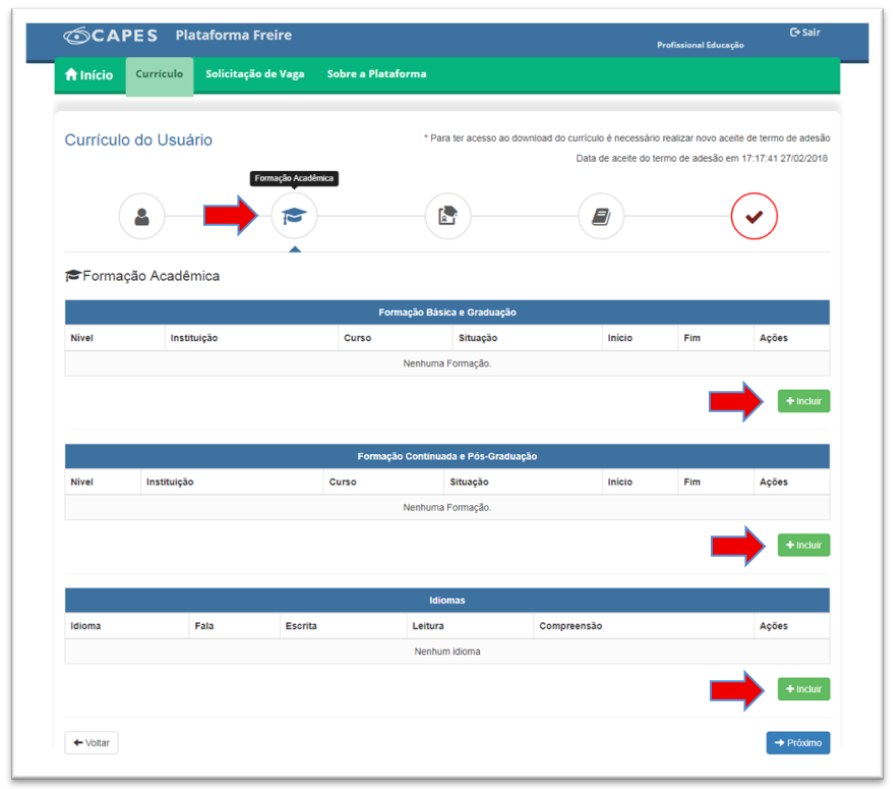The image size is (894, 789).
Task: Add a language with Idiomas Incluir button
Action: click(803, 689)
